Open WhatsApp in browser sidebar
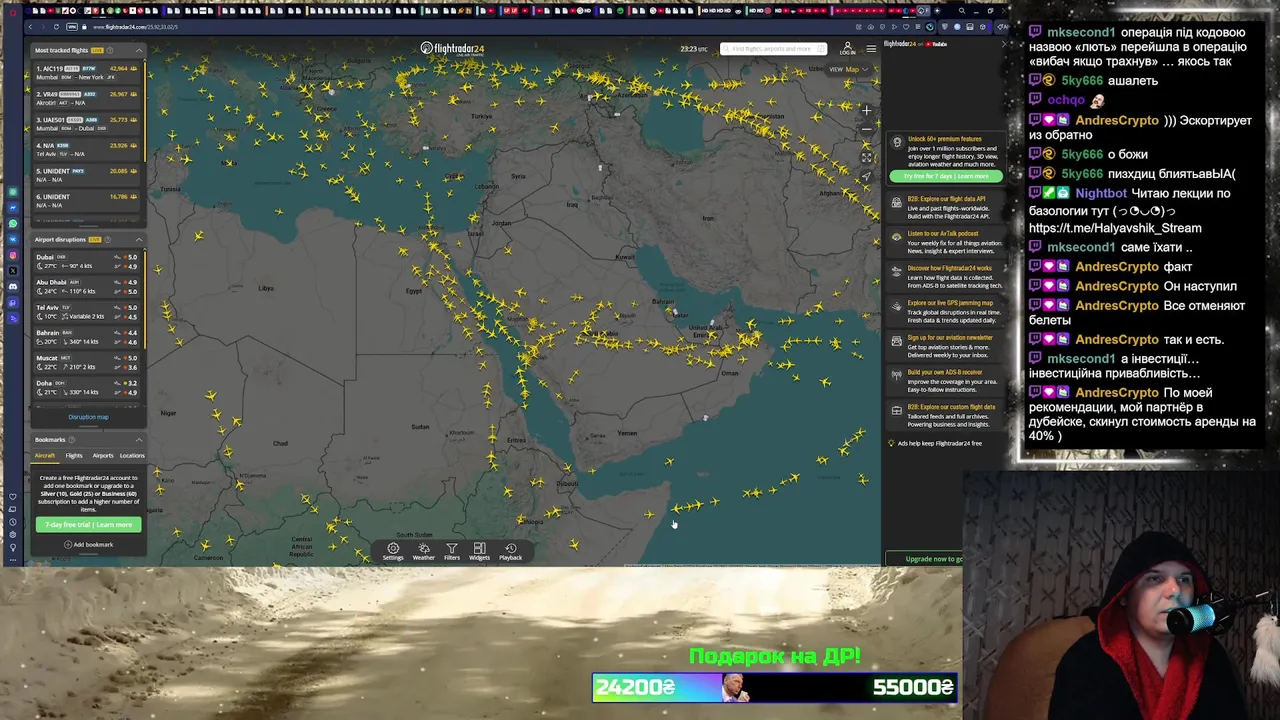Image resolution: width=1280 pixels, height=720 pixels. (x=13, y=224)
